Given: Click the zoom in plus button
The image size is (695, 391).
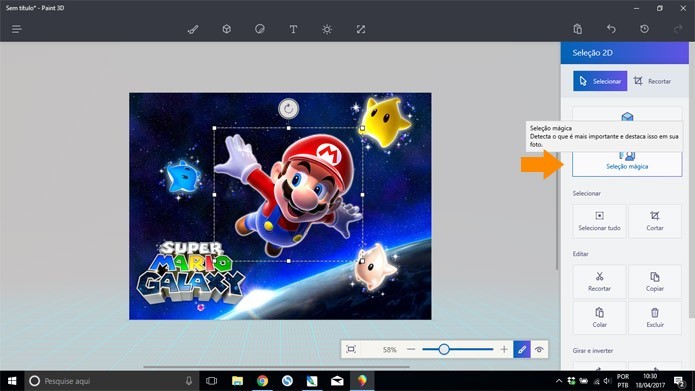Looking at the screenshot, I should (504, 349).
